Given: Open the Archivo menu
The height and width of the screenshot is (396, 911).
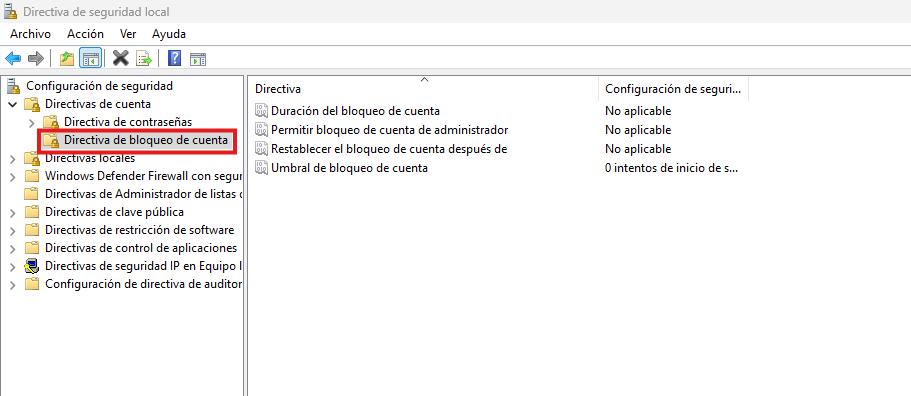Looking at the screenshot, I should 30,34.
